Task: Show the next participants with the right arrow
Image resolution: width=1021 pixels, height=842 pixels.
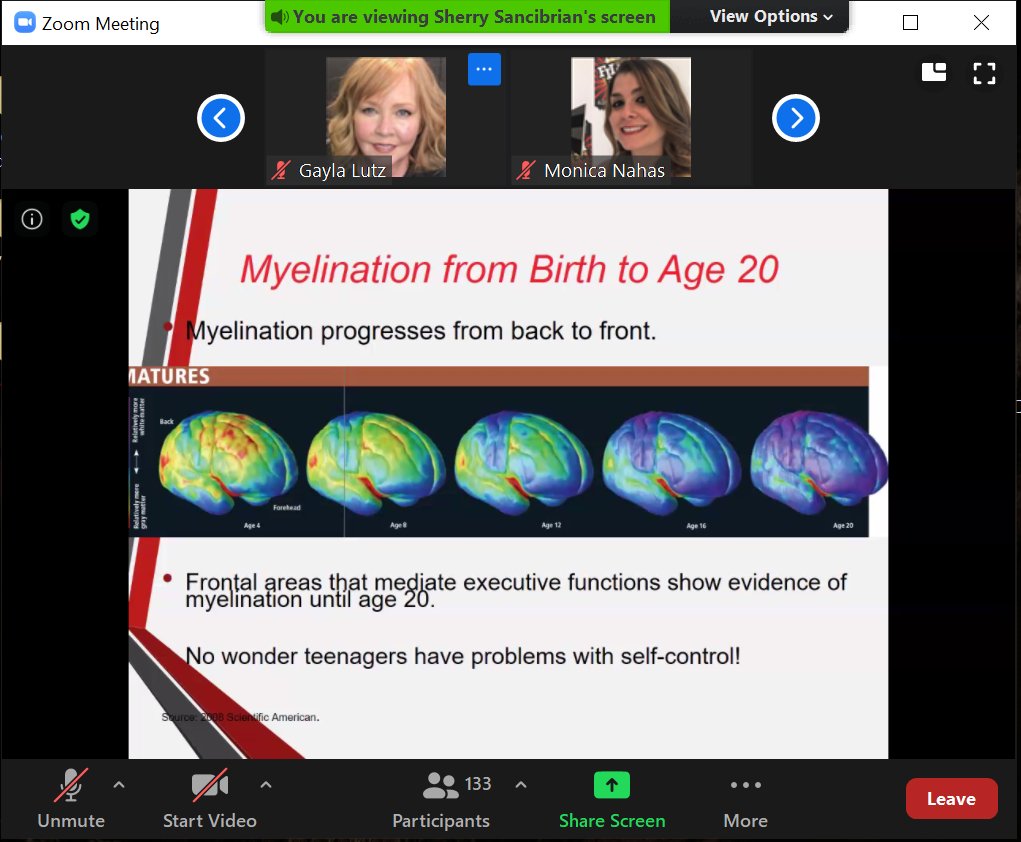Action: click(x=796, y=118)
